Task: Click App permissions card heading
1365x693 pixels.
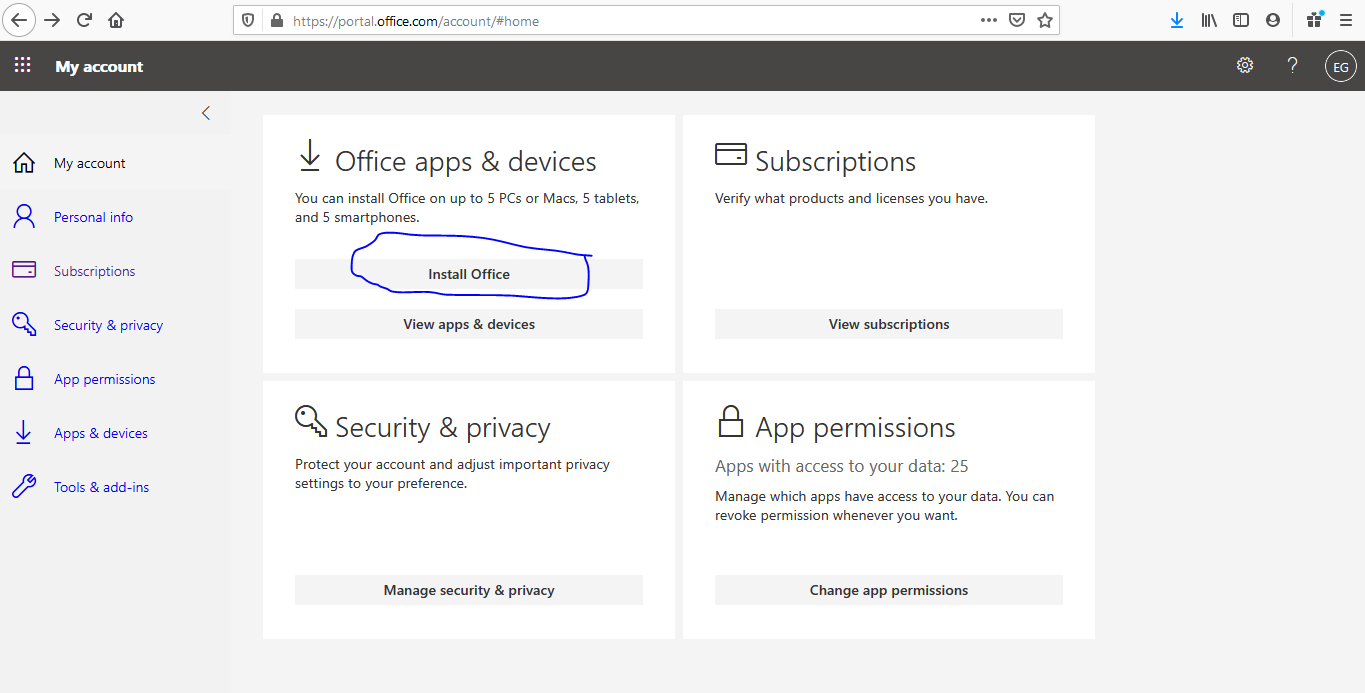Action: [x=856, y=428]
